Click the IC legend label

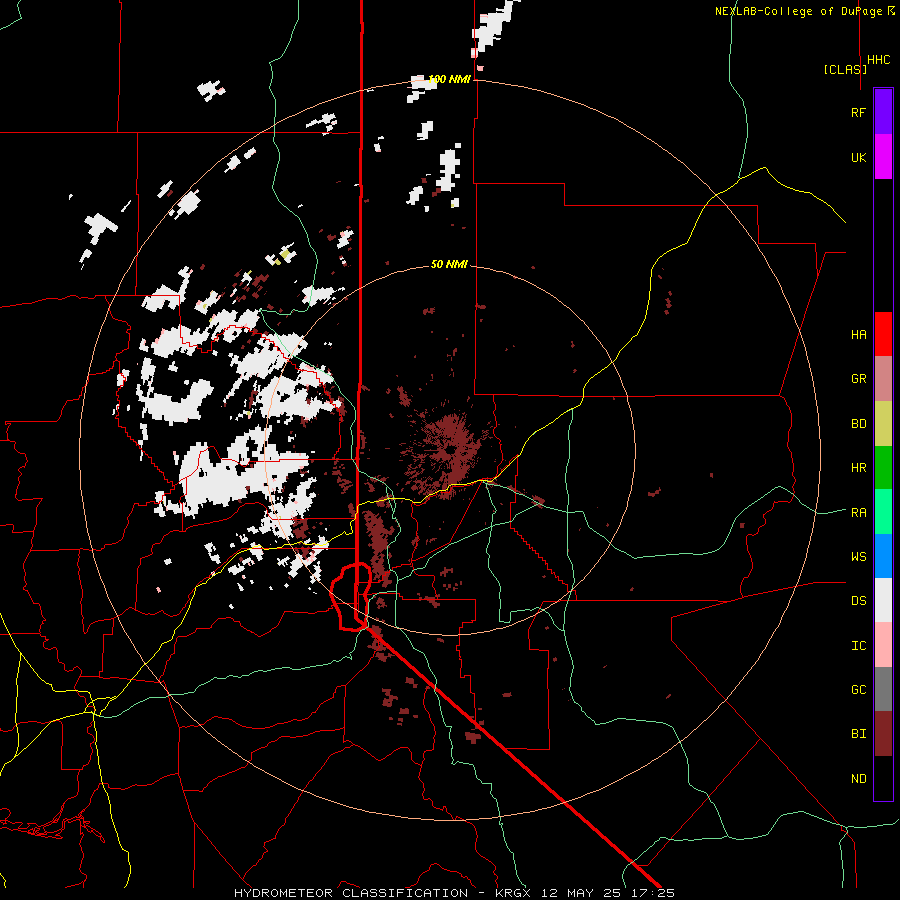pyautogui.click(x=858, y=646)
